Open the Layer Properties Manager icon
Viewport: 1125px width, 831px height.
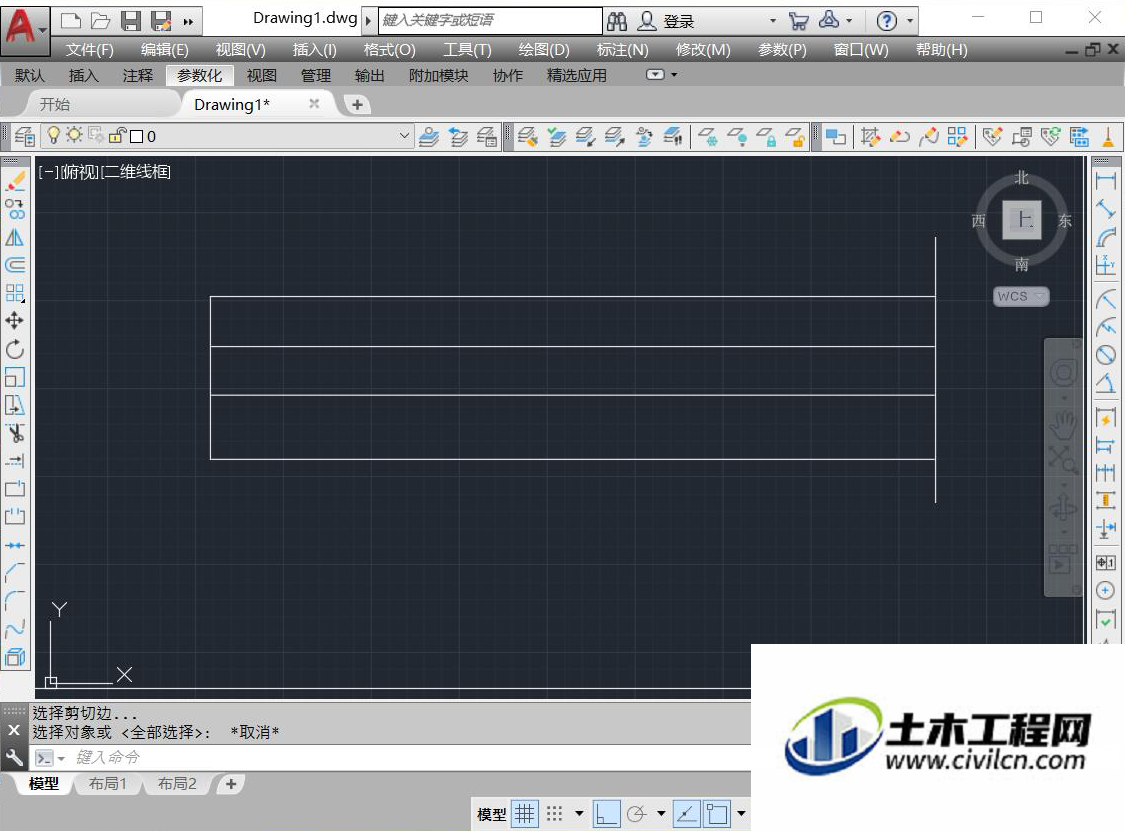point(24,136)
